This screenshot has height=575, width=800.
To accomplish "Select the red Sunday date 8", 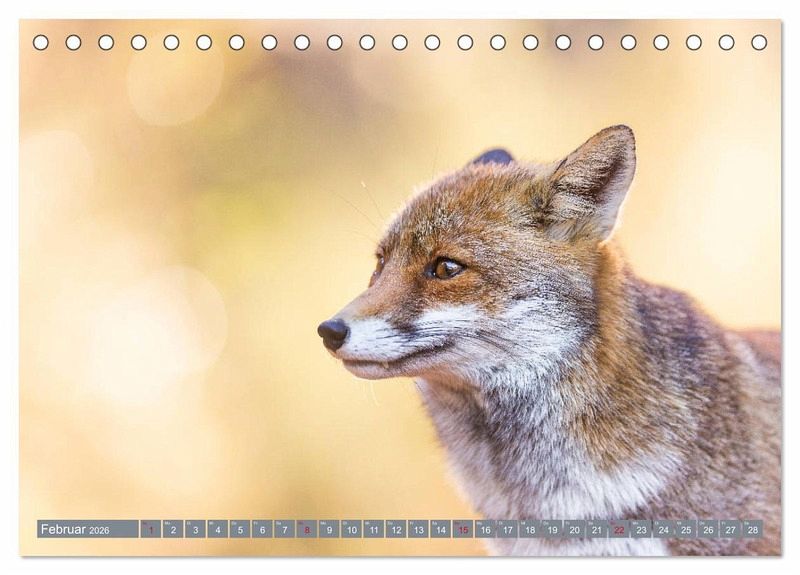I will tap(307, 529).
